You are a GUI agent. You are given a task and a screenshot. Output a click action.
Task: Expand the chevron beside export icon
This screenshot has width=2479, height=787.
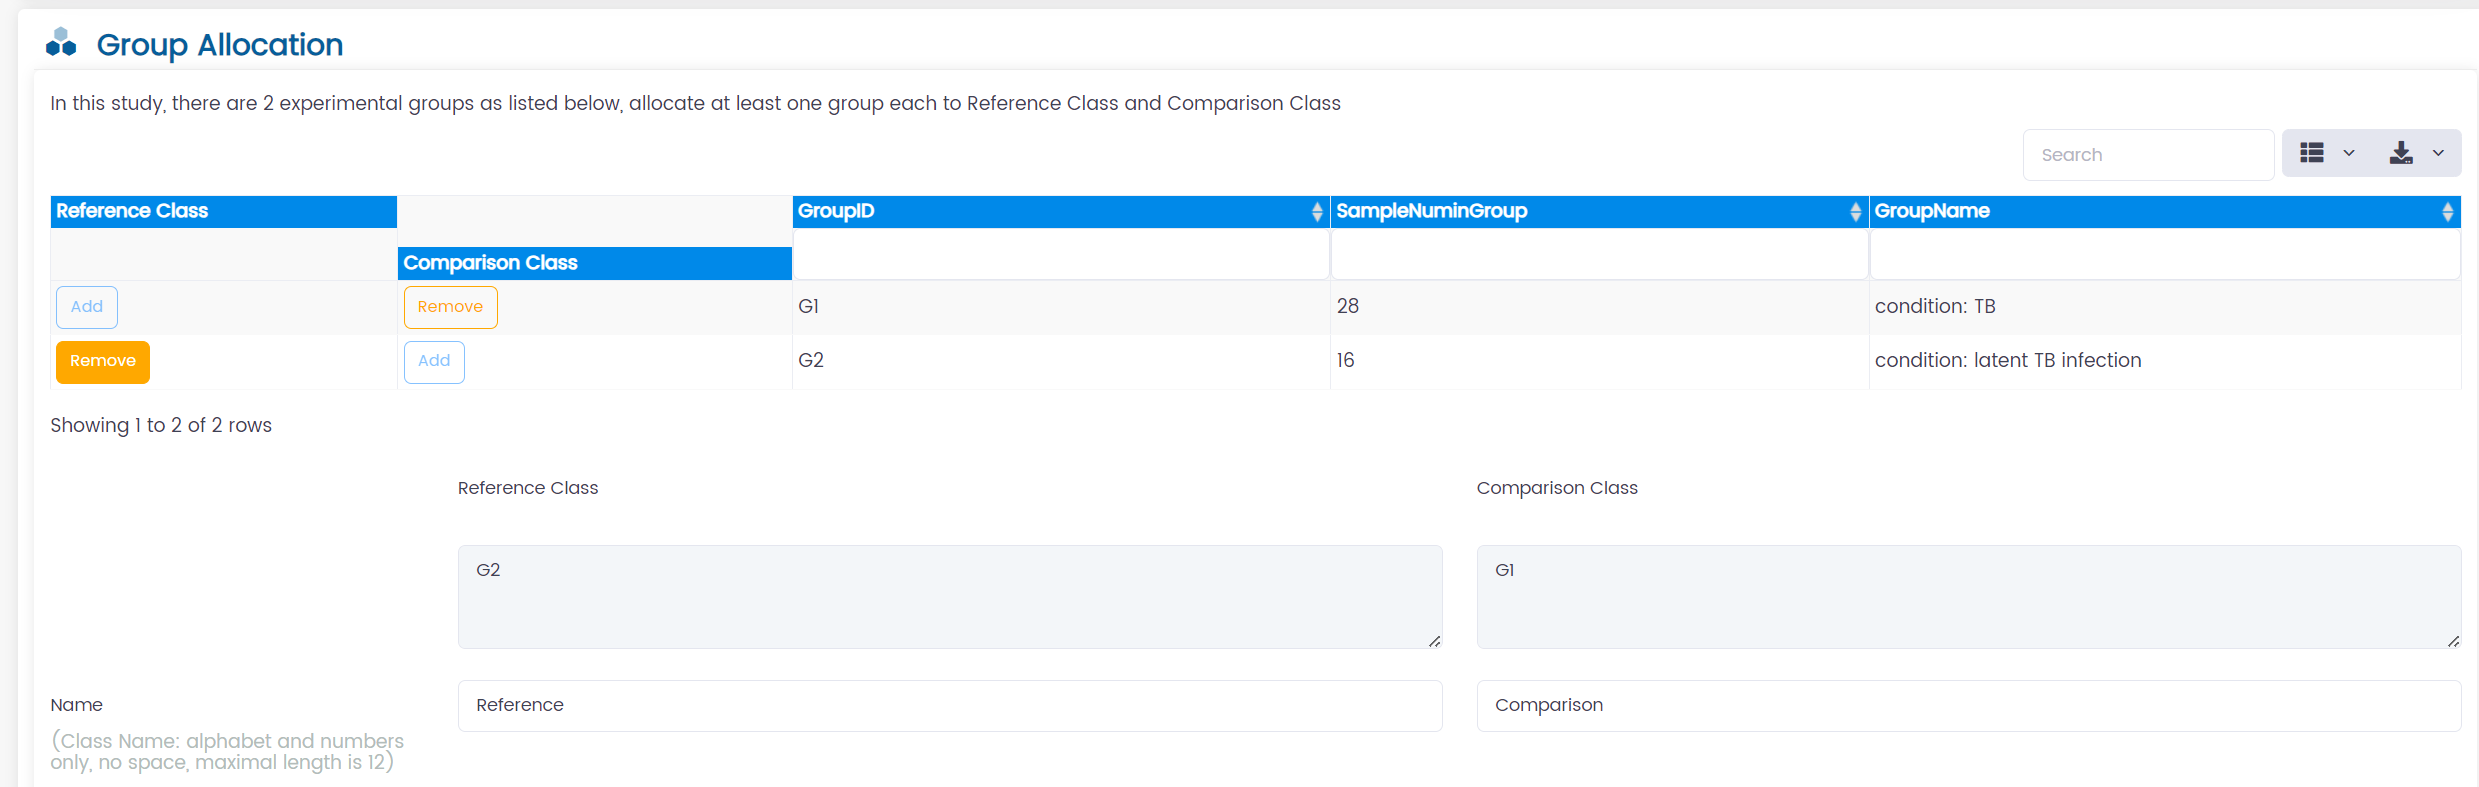point(2438,153)
